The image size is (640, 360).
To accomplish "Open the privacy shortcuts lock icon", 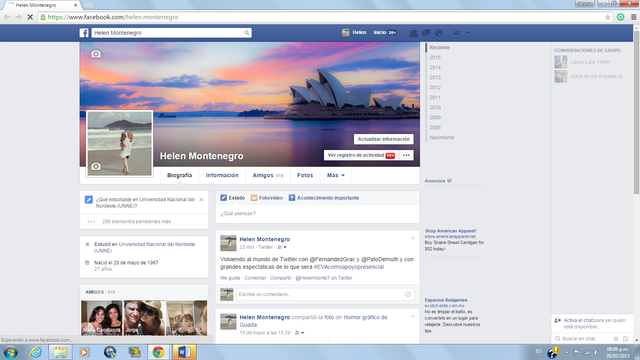I will coord(457,33).
